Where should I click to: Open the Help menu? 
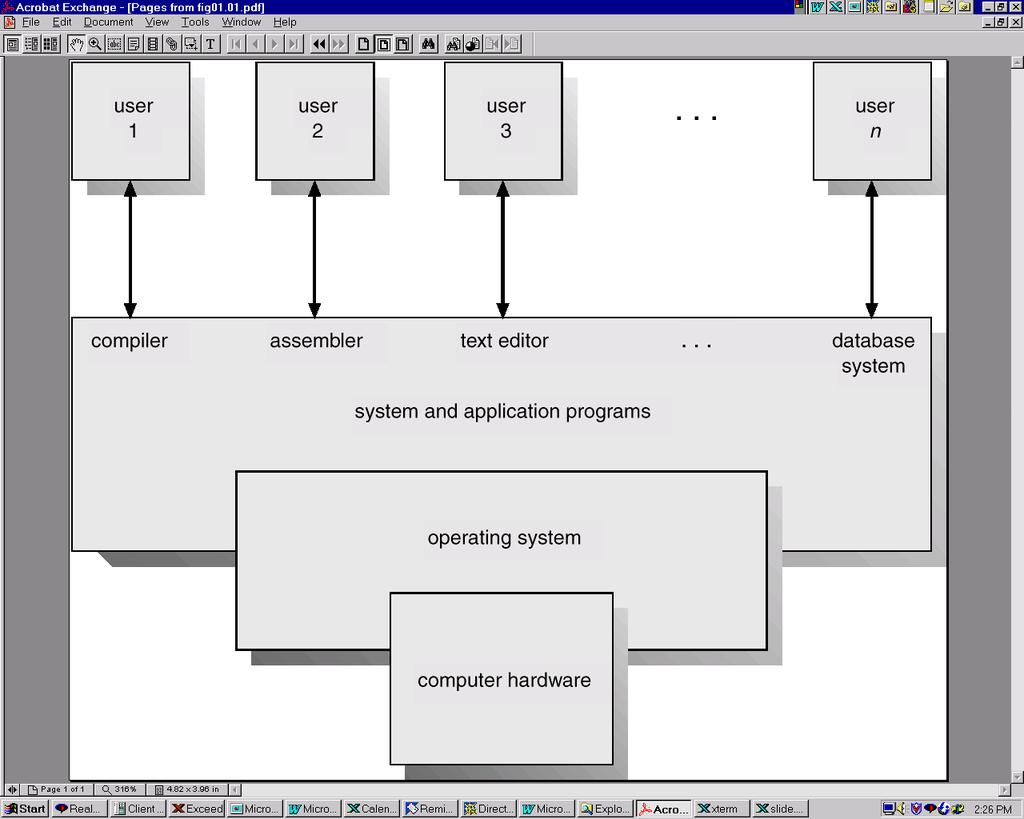(285, 22)
